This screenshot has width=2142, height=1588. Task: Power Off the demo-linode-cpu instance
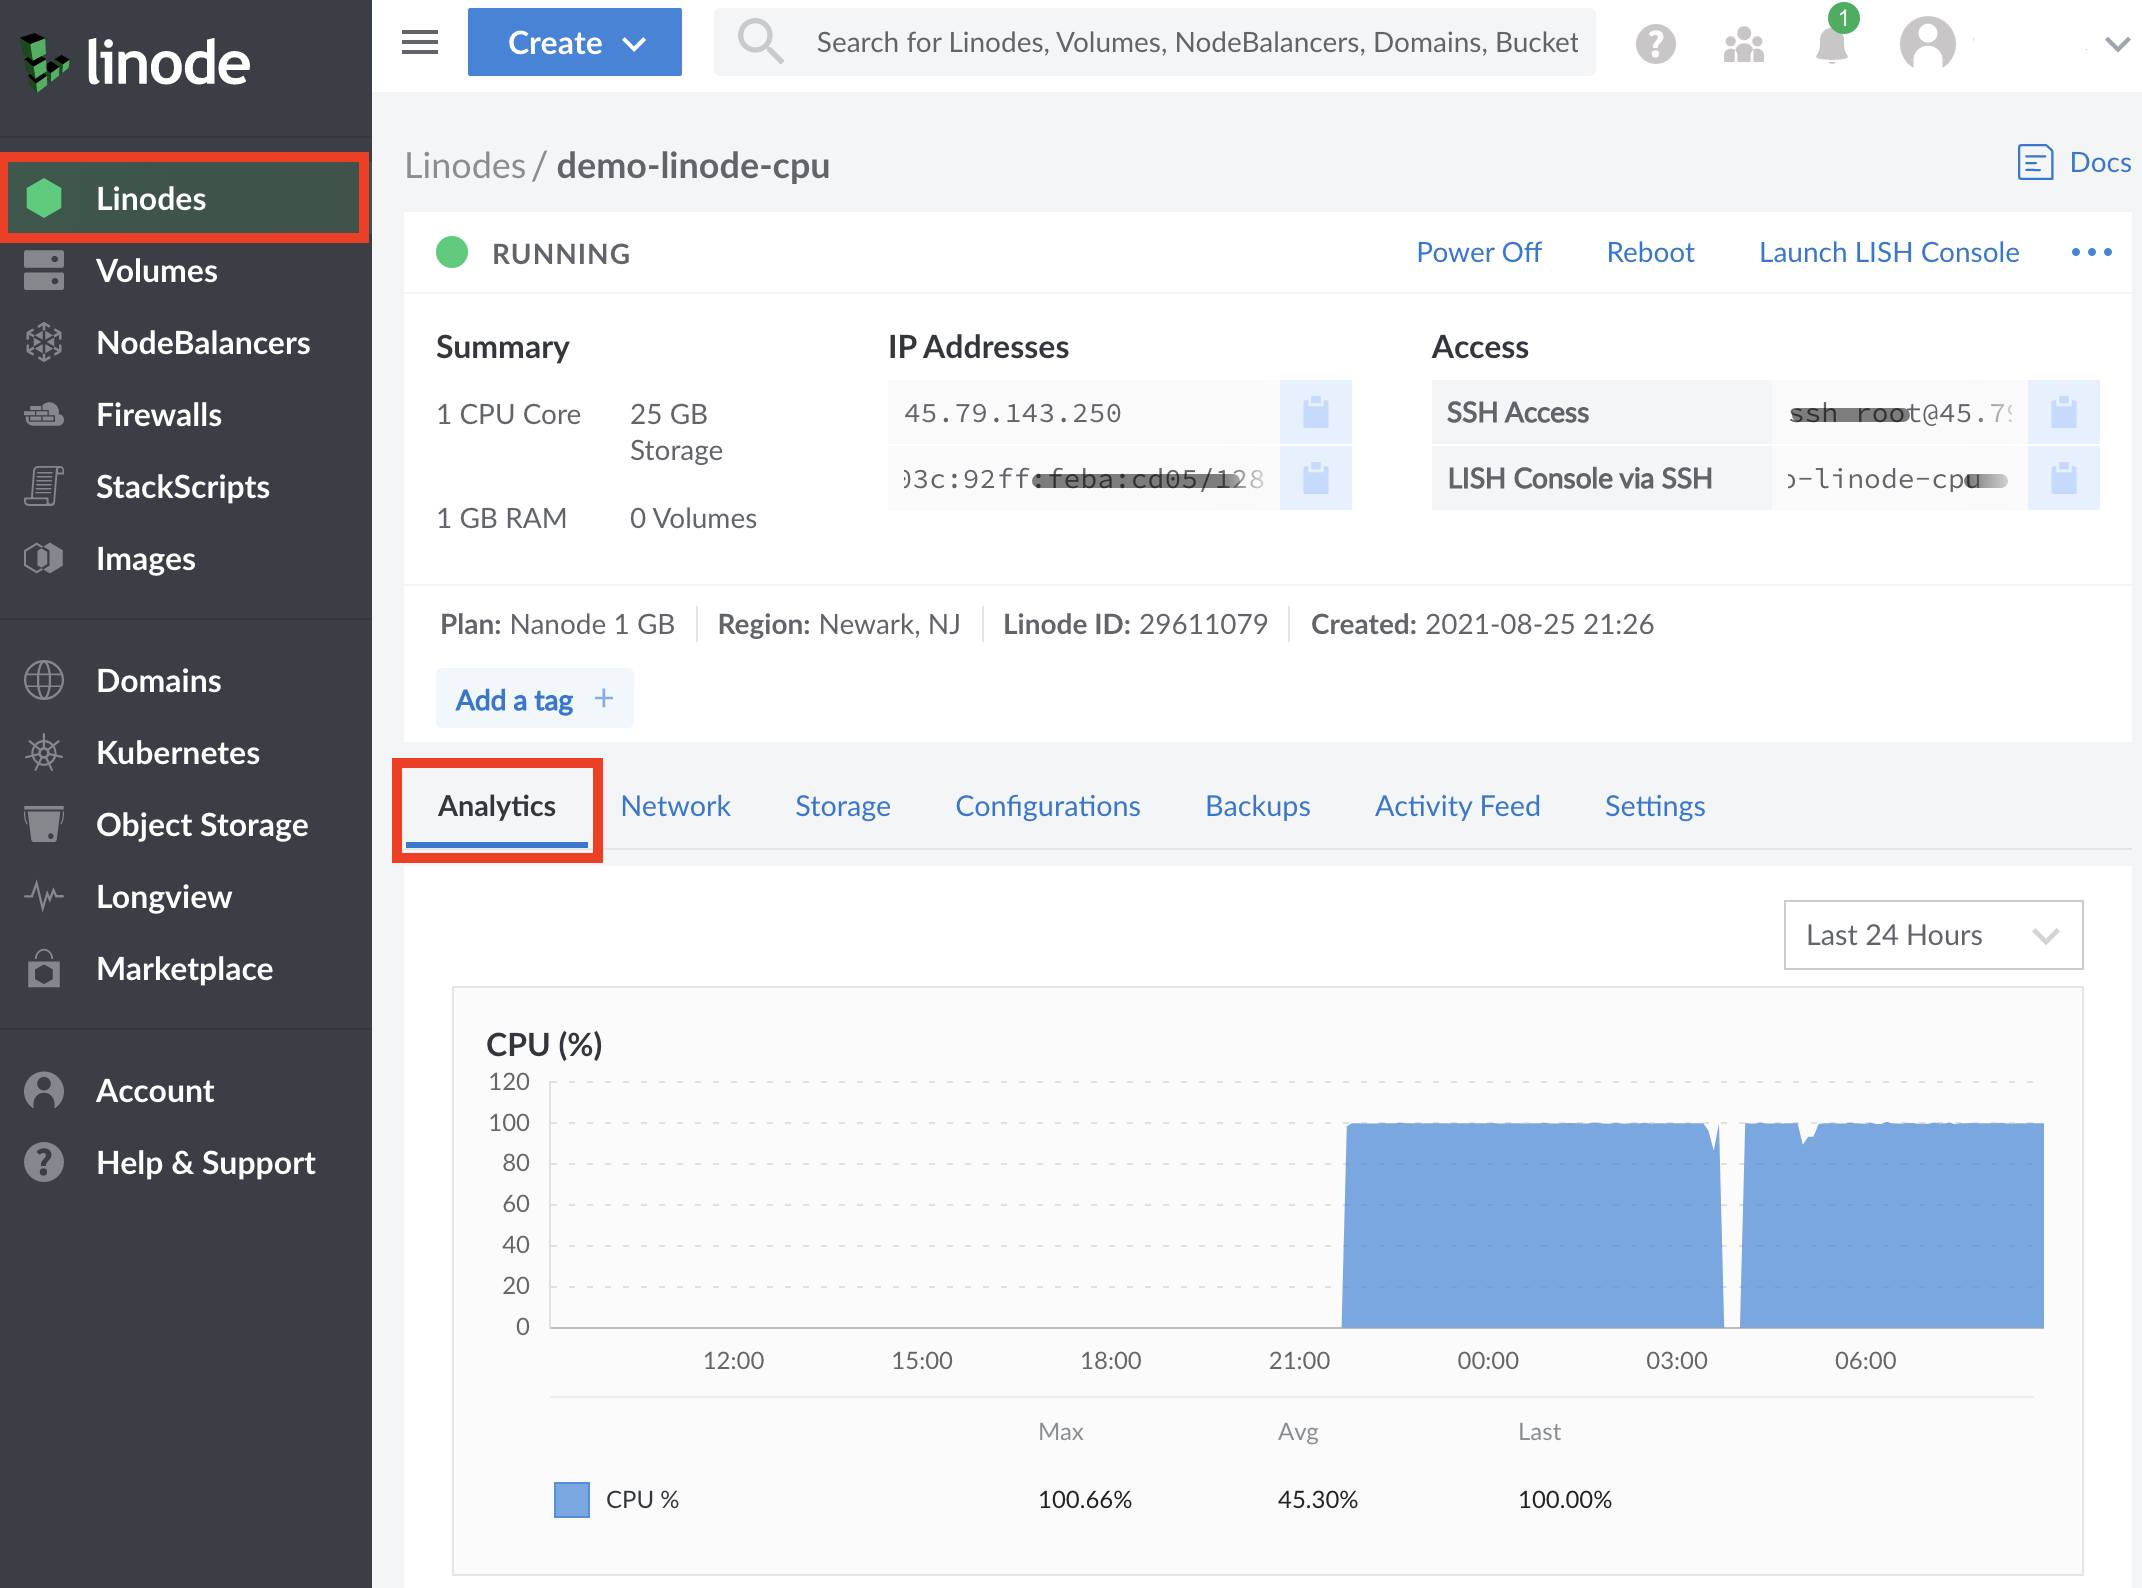click(x=1478, y=252)
